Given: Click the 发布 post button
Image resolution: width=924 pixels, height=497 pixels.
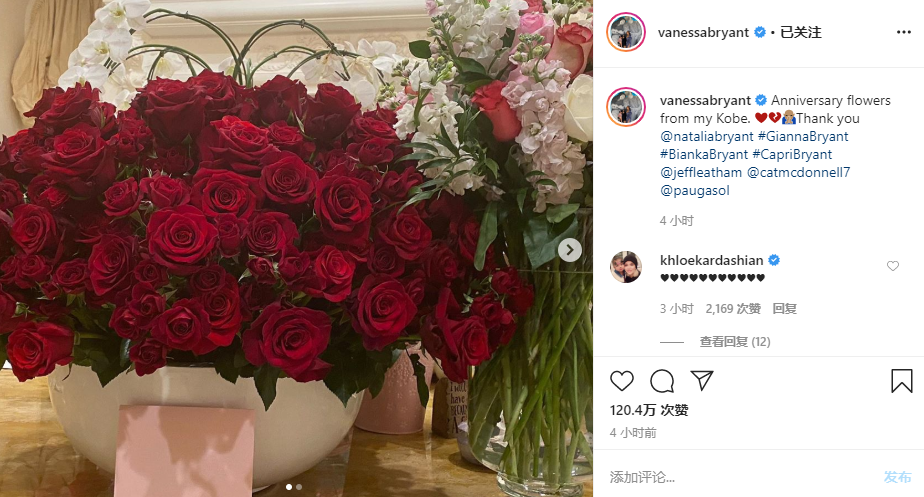Looking at the screenshot, I should 897,476.
